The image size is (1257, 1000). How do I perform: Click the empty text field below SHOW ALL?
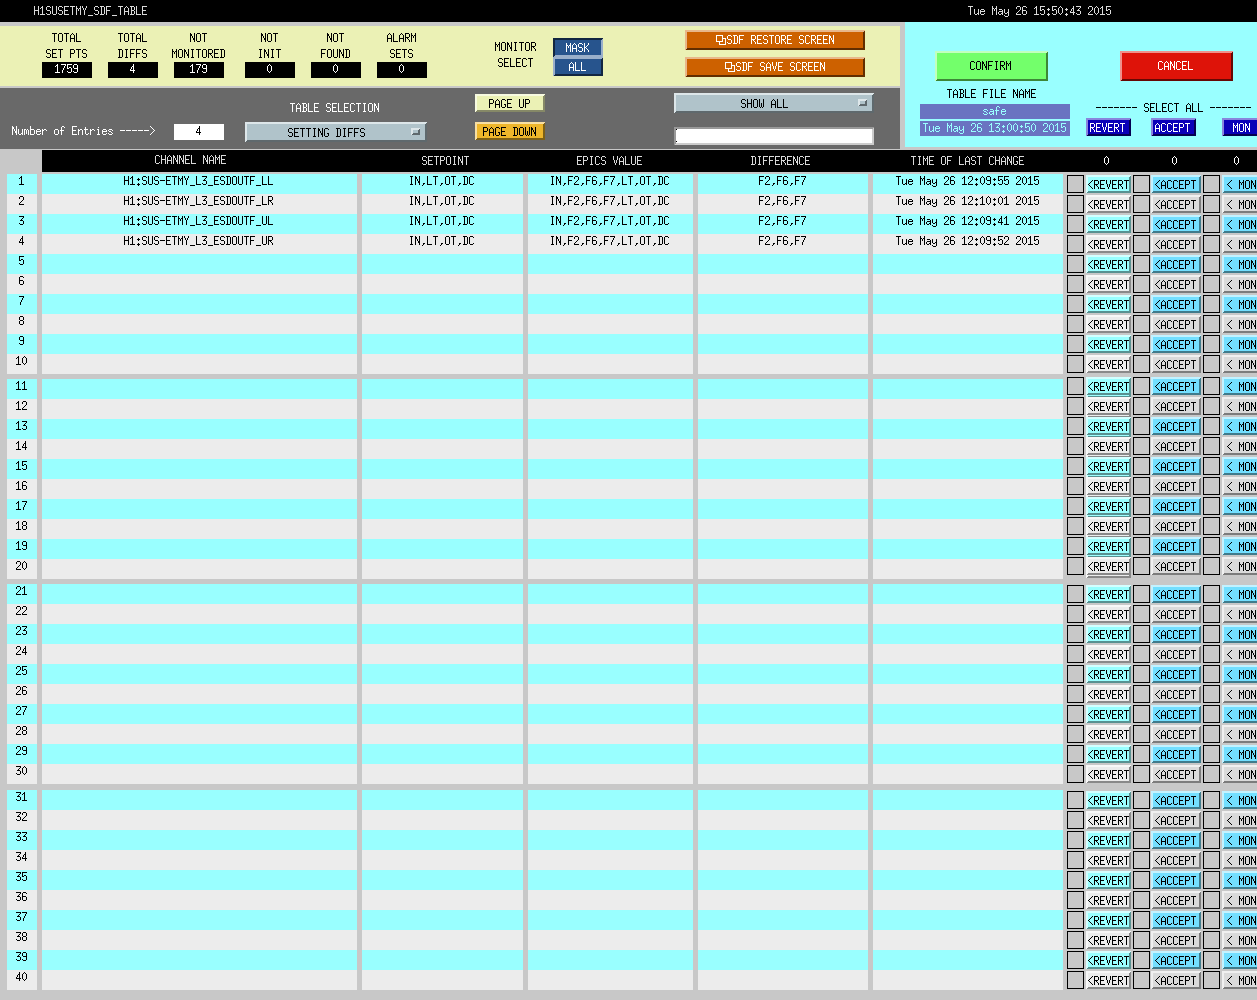[774, 136]
